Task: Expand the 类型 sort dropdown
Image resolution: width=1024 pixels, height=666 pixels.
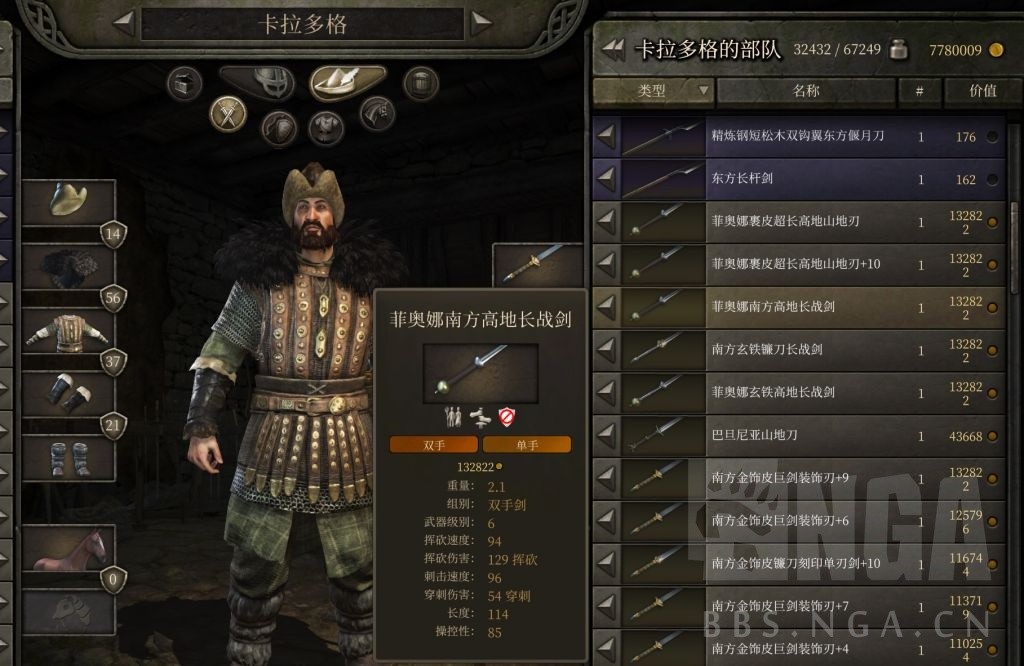Action: (653, 91)
